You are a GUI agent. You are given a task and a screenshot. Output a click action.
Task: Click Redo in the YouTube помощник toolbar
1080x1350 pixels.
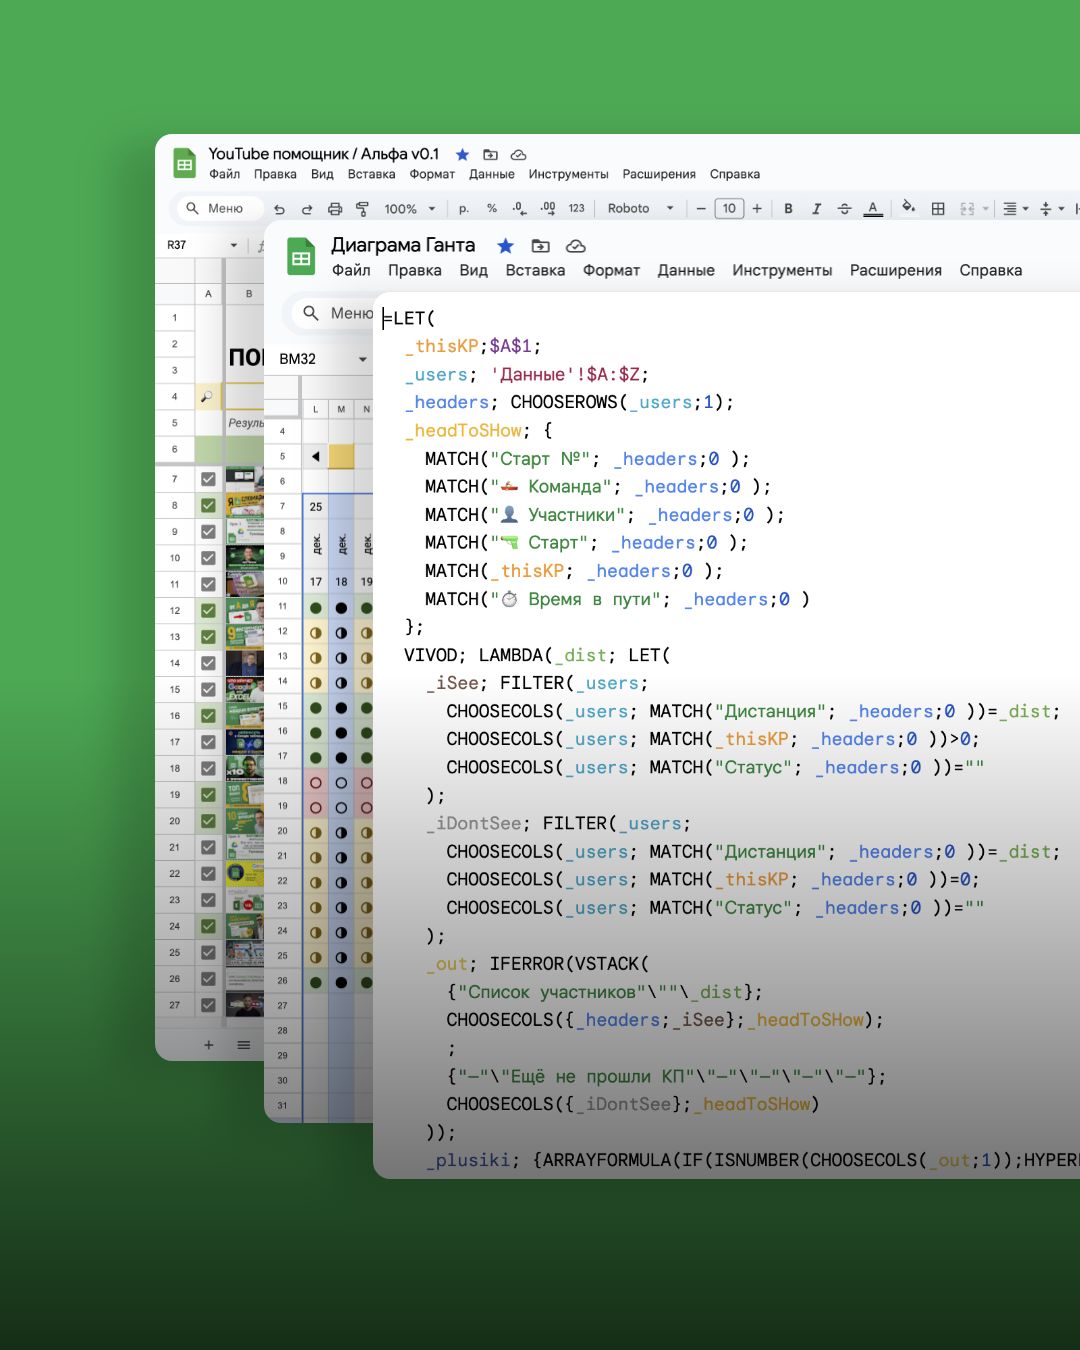(x=307, y=209)
